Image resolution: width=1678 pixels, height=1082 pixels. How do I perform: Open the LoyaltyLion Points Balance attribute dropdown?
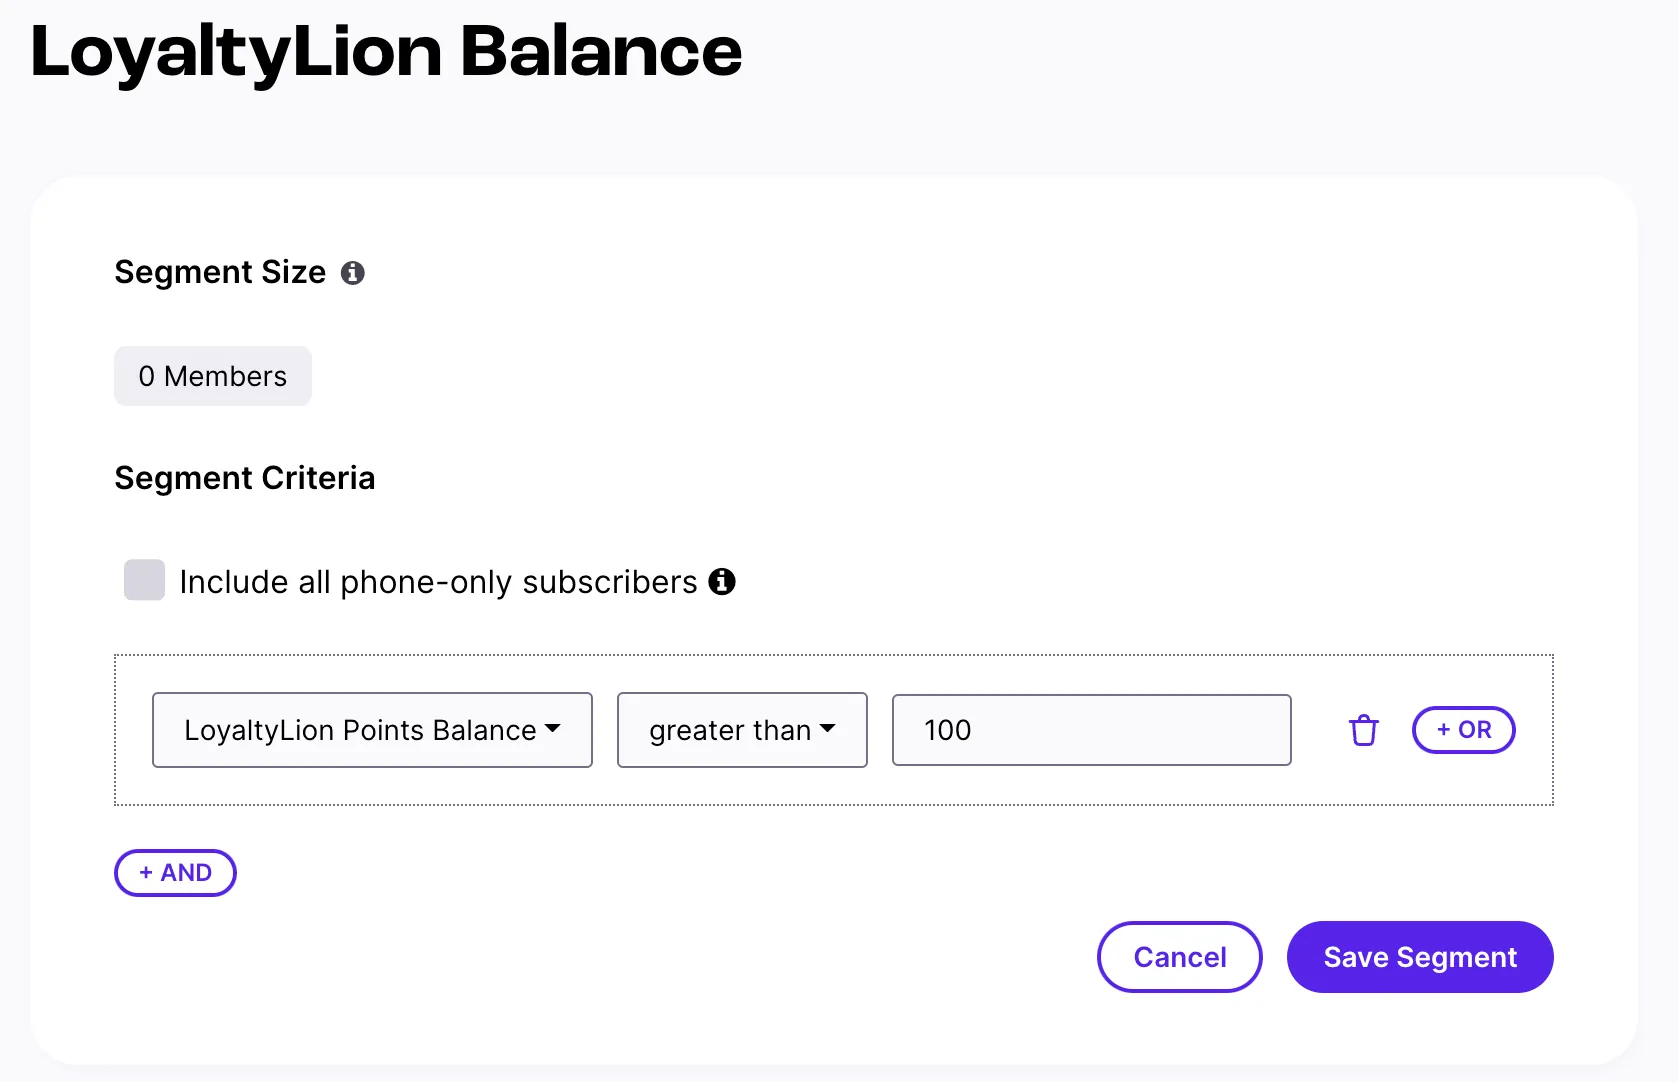pos(372,730)
